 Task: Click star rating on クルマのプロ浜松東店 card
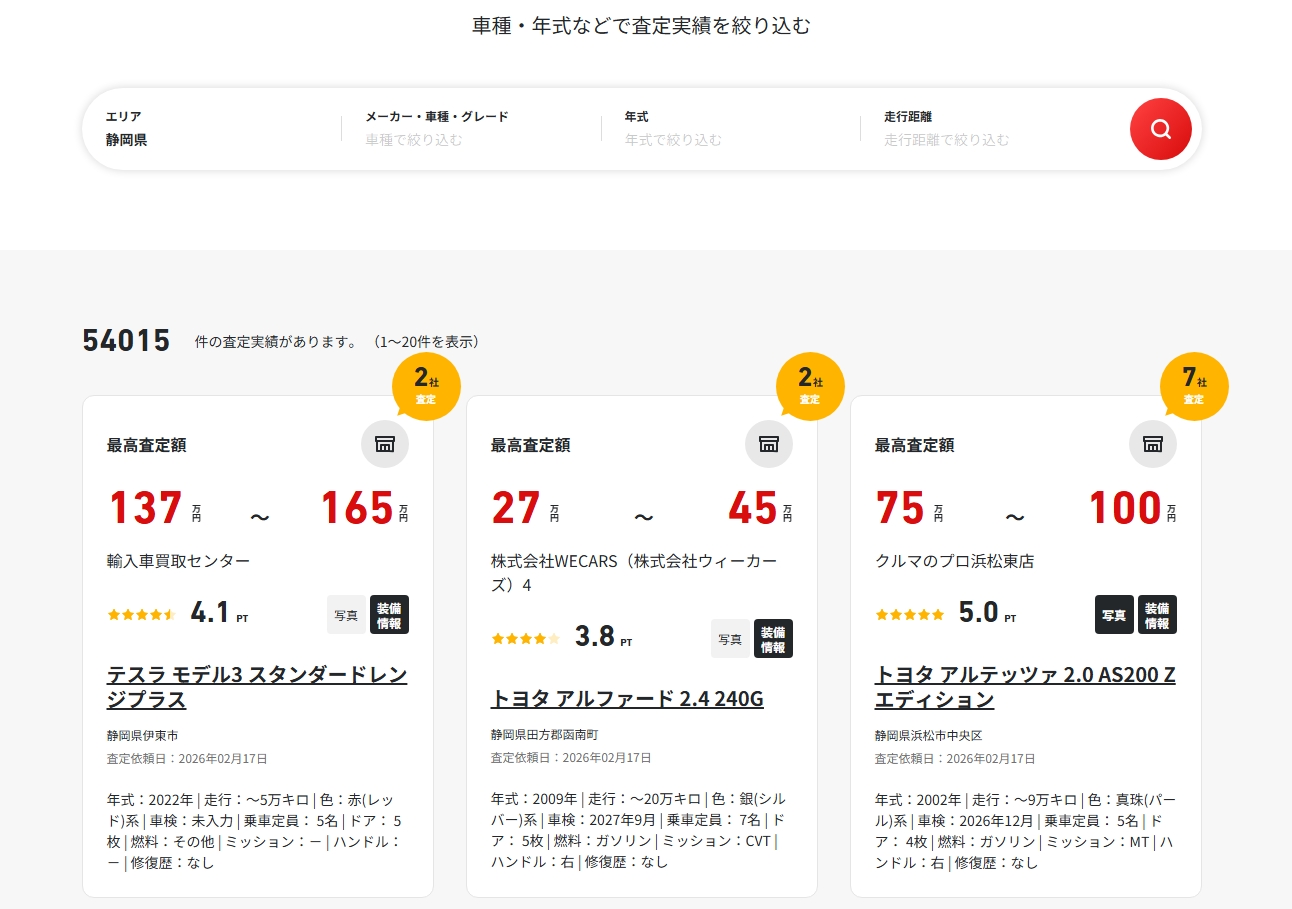point(909,614)
